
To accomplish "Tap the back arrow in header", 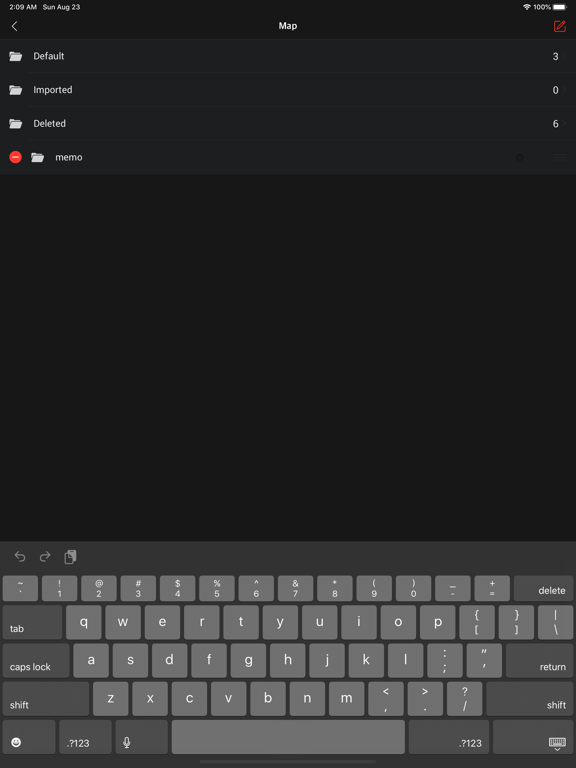I will click(15, 26).
